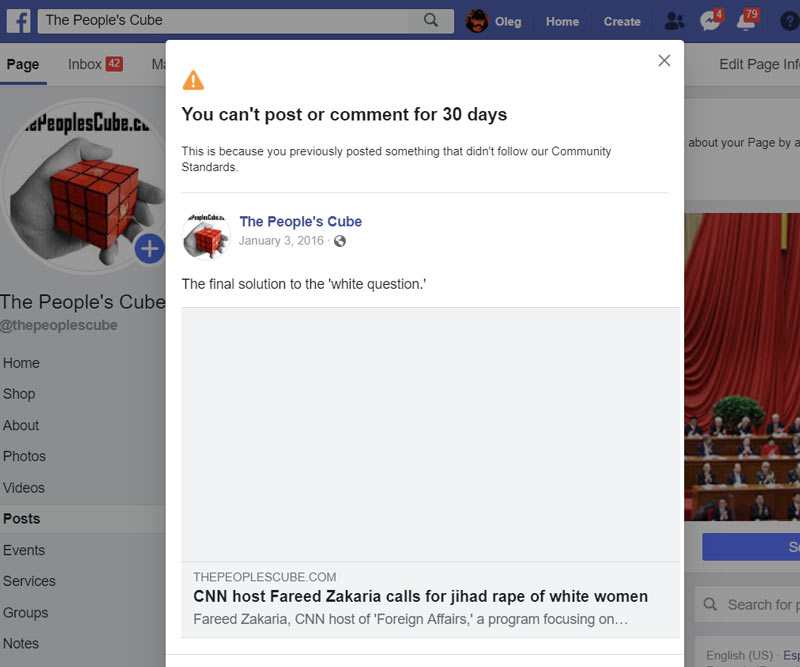The width and height of the screenshot is (800, 667).
Task: Open the Messenger icon with notifications
Action: pyautogui.click(x=710, y=21)
